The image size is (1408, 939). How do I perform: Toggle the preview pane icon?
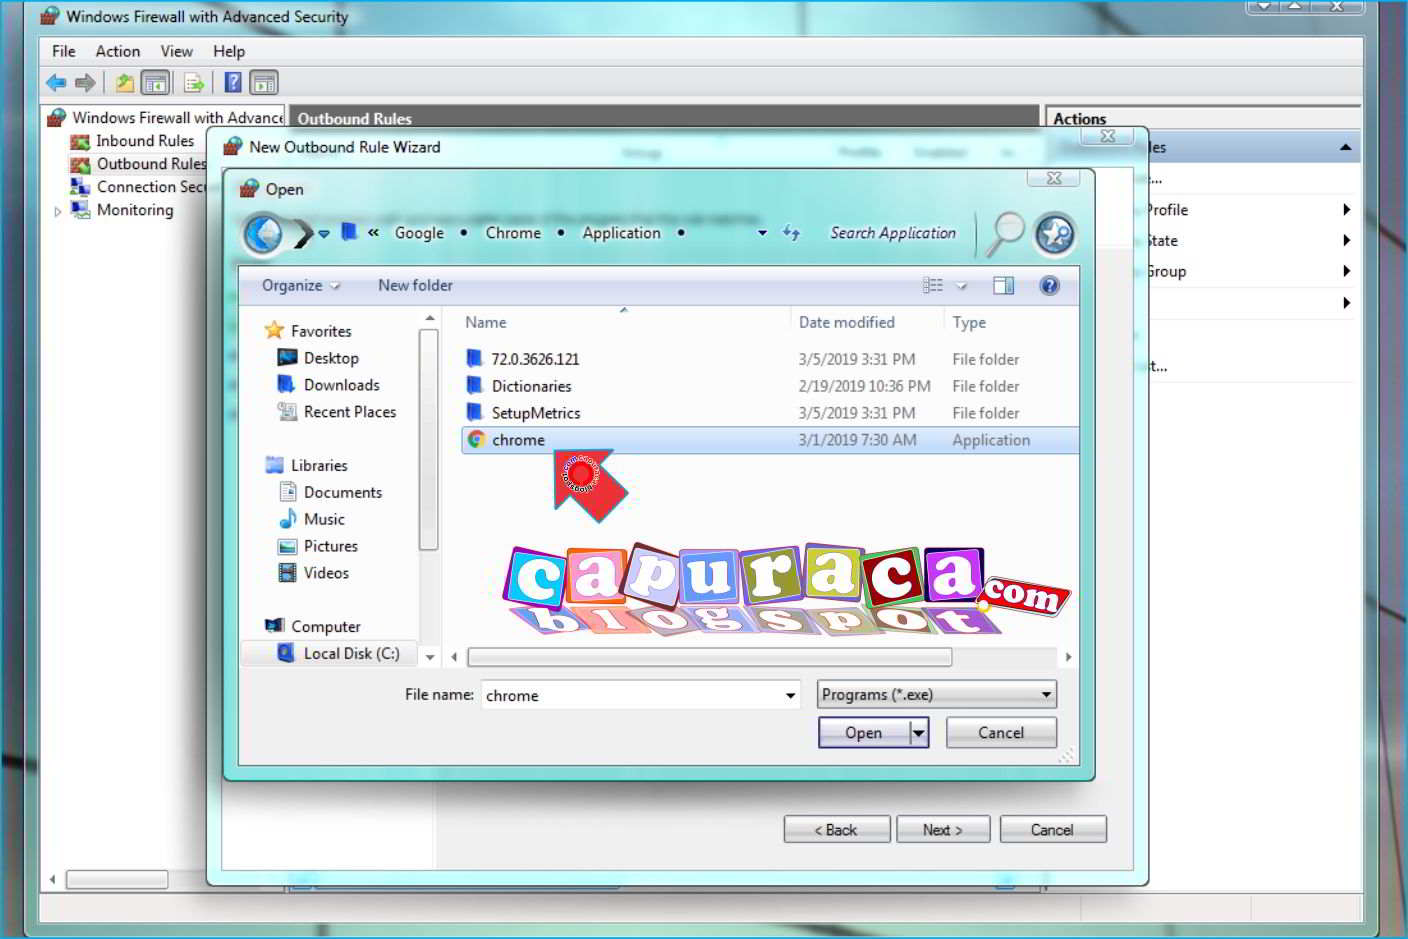[1003, 286]
